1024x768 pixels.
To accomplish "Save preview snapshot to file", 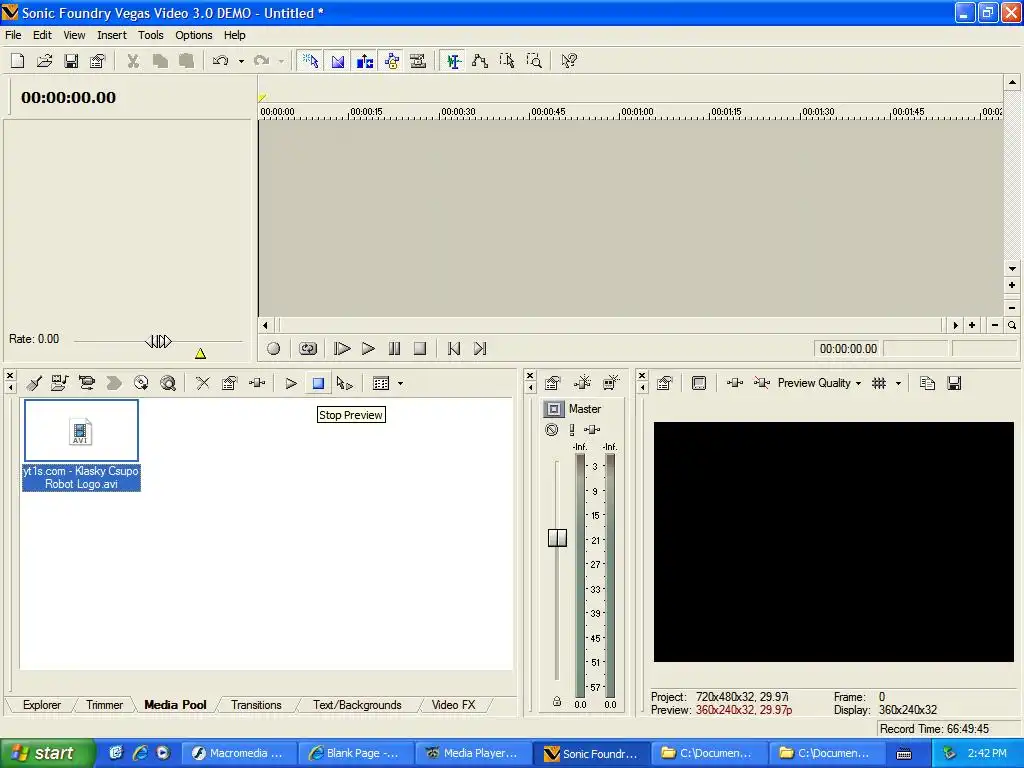I will [954, 383].
